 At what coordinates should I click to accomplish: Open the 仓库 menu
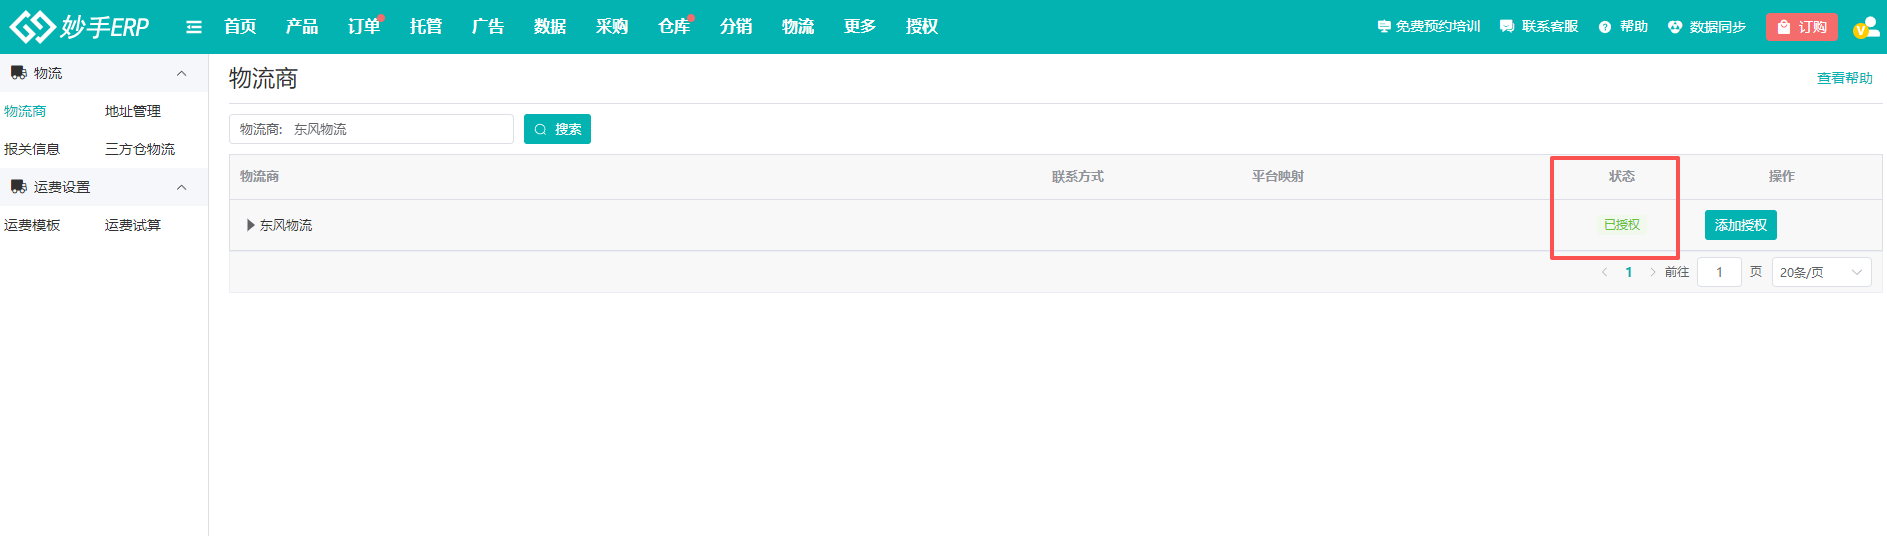coord(674,26)
